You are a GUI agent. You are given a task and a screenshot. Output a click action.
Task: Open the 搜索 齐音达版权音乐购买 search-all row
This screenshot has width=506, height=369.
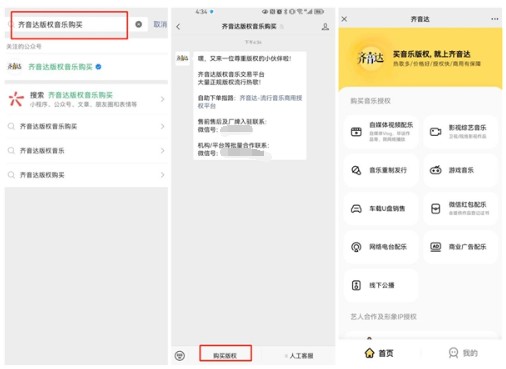click(86, 99)
